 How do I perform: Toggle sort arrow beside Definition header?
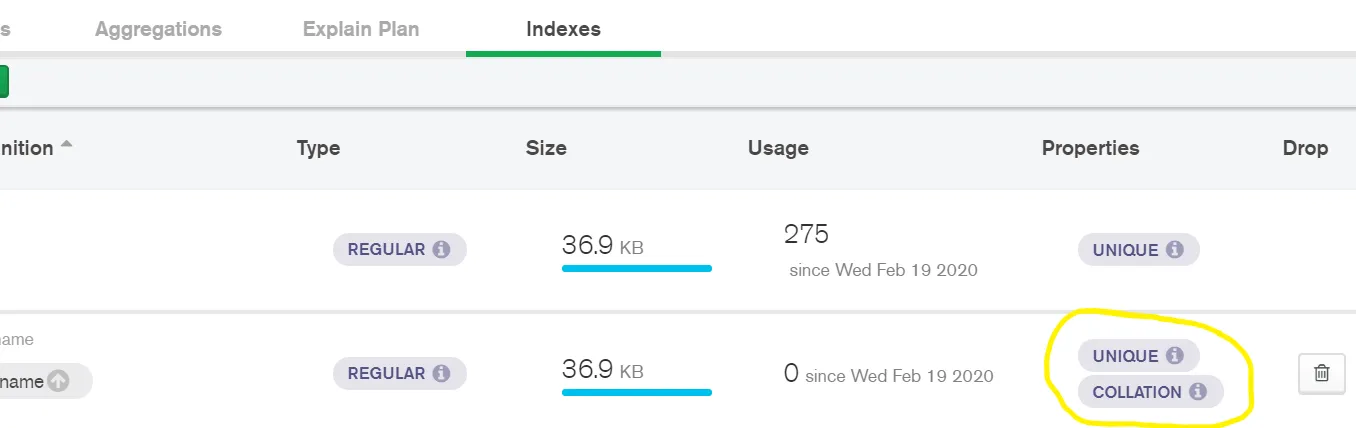point(66,145)
